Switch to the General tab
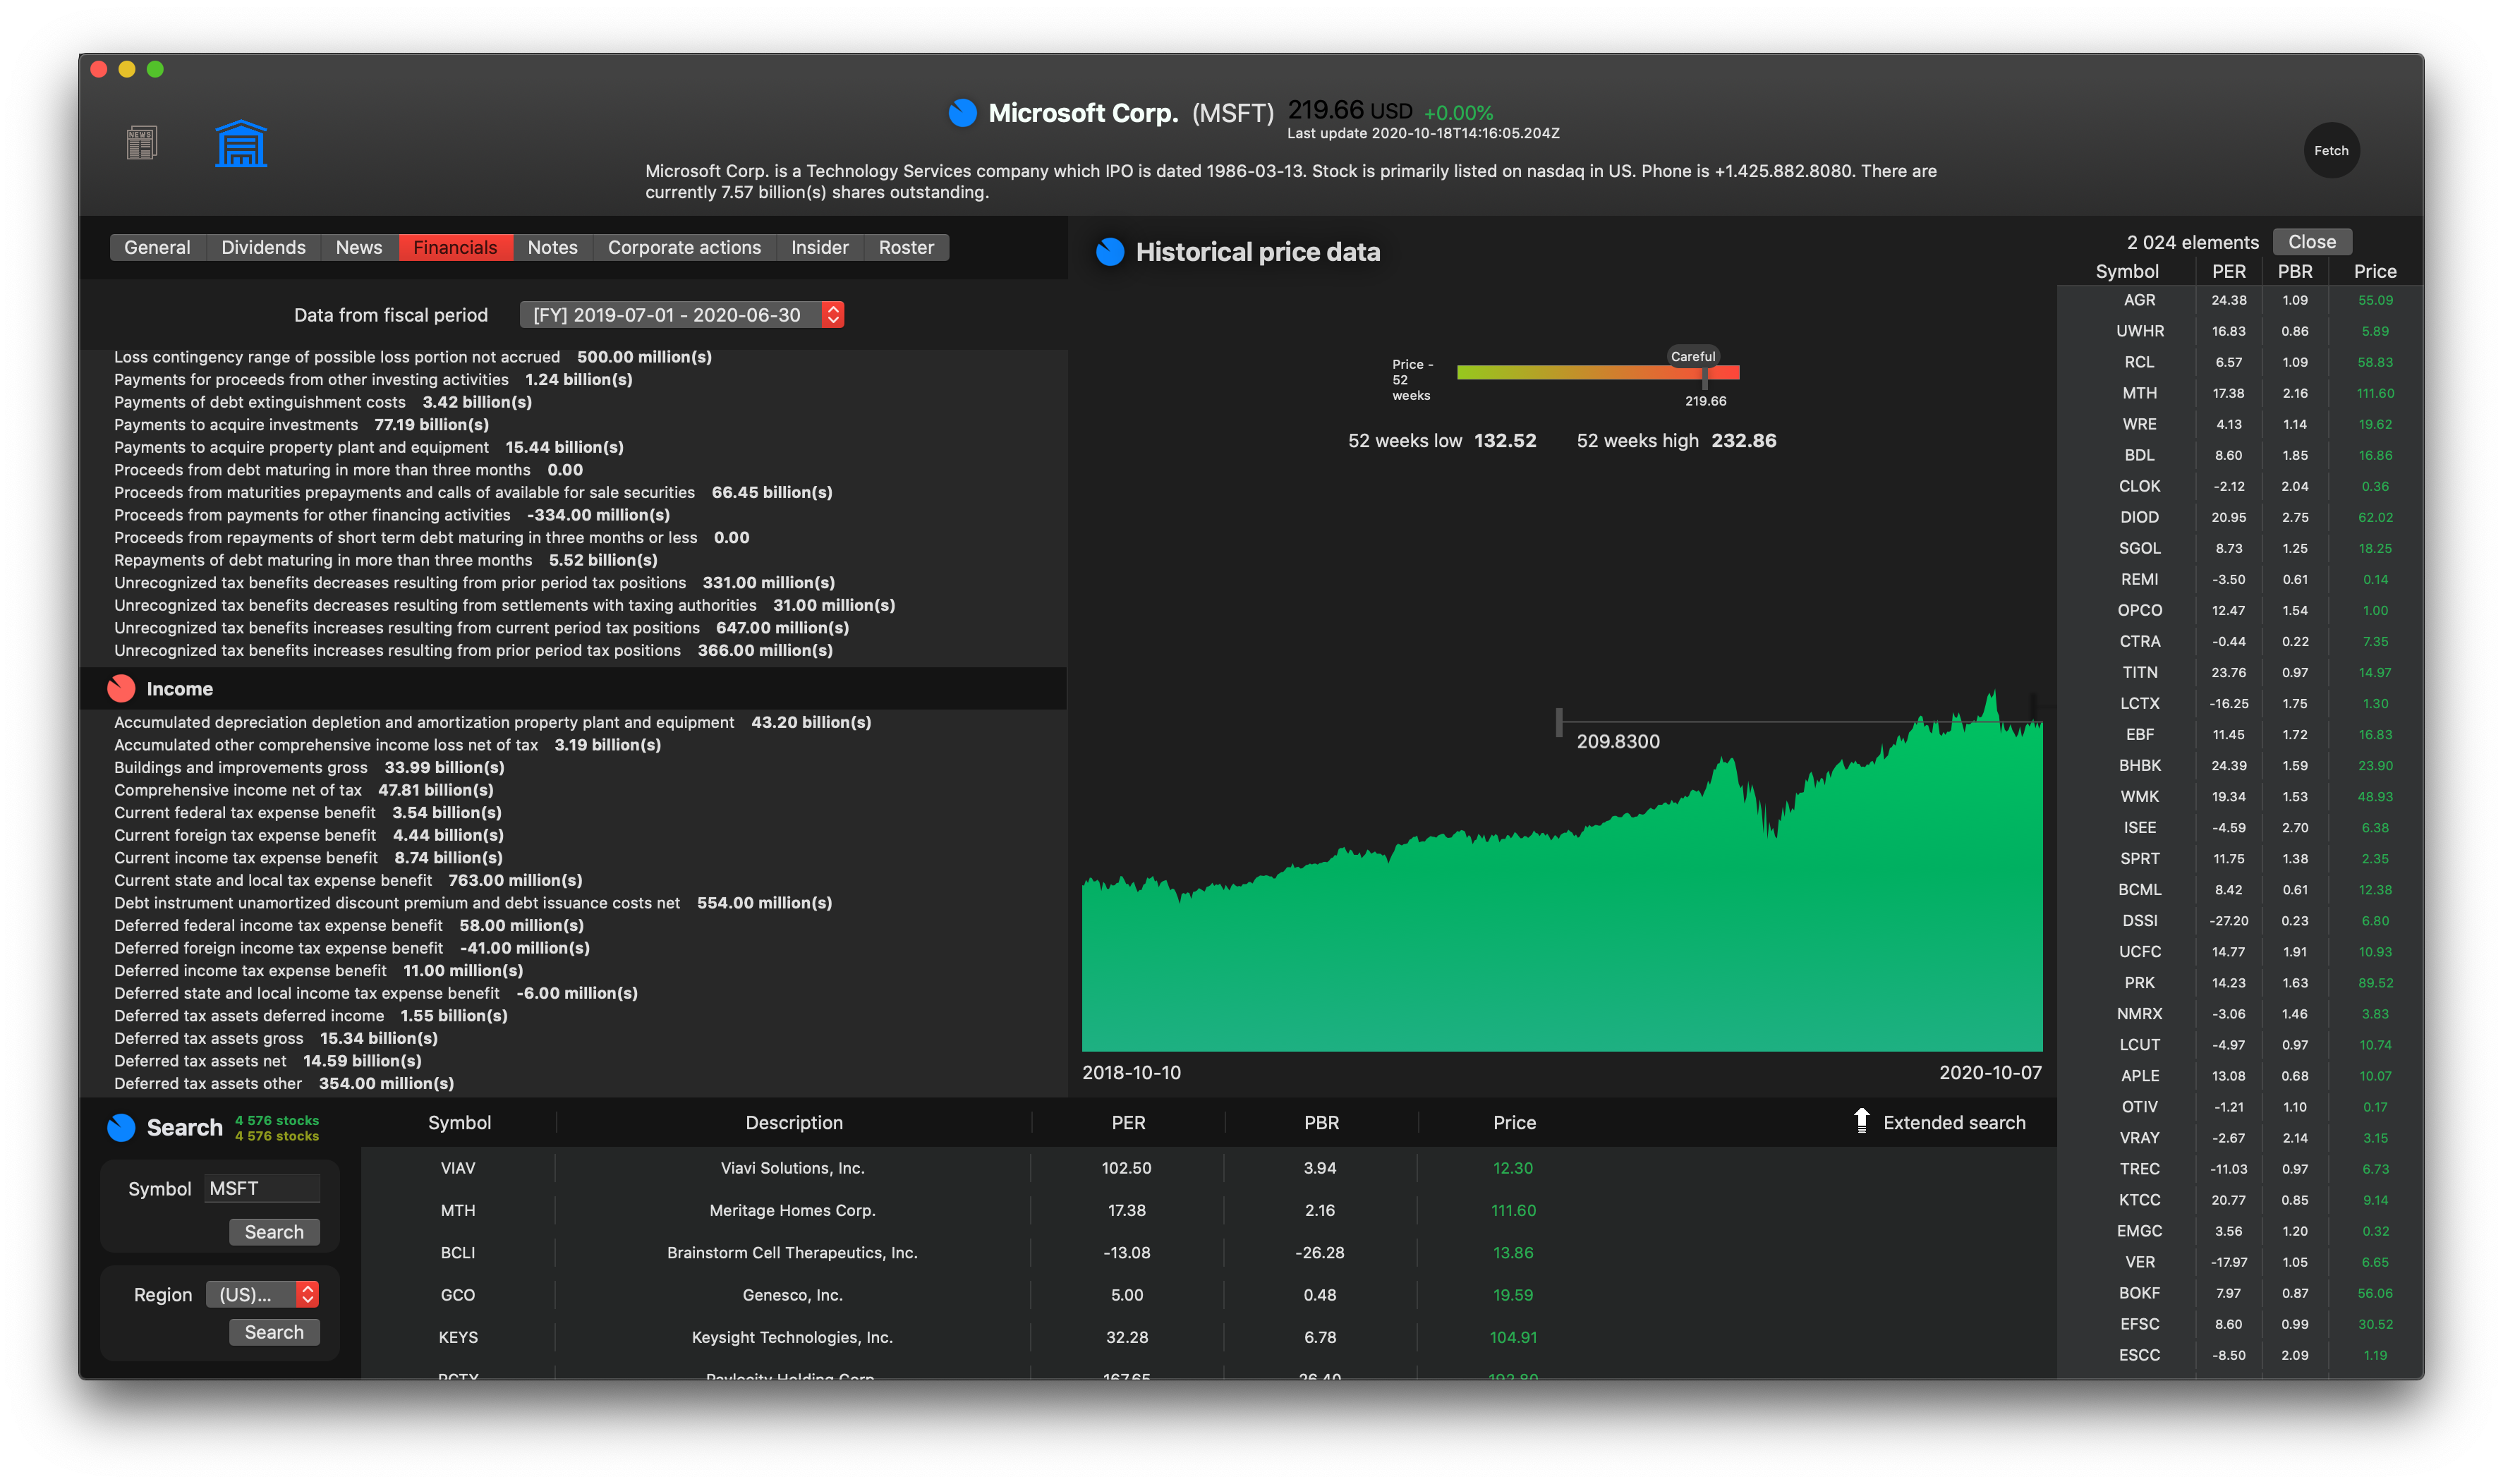Viewport: 2503px width, 1484px height. coord(157,247)
